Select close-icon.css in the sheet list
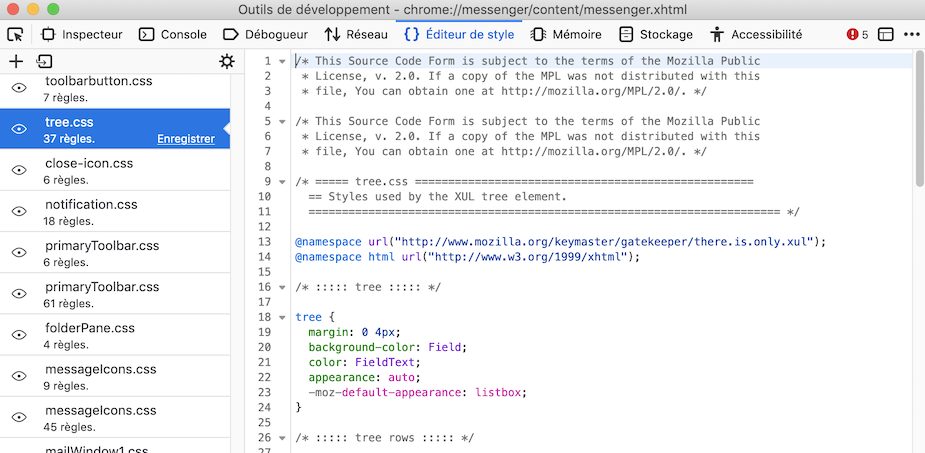 tap(115, 170)
